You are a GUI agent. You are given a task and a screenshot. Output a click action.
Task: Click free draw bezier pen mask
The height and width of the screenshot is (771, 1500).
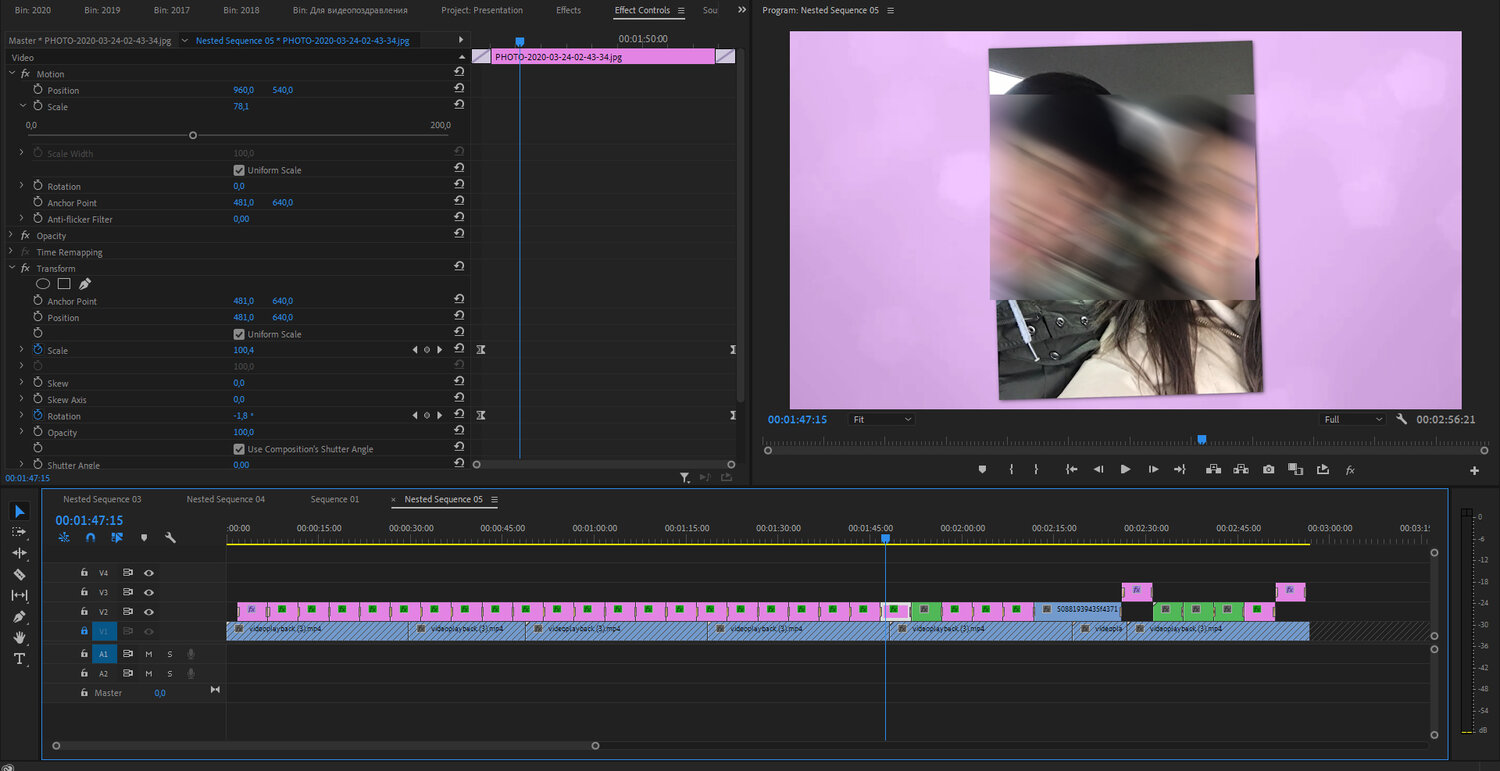pyautogui.click(x=85, y=284)
